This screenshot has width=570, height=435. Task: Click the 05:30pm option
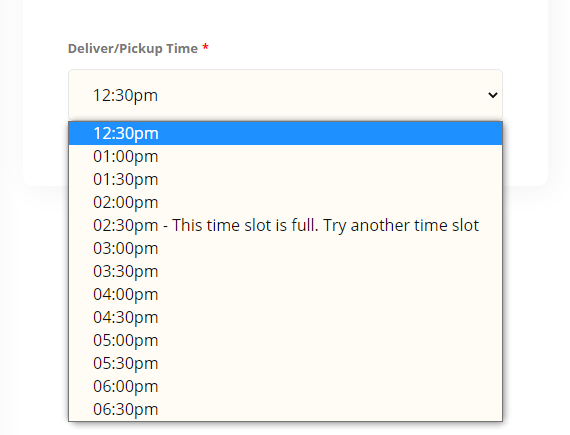point(285,363)
